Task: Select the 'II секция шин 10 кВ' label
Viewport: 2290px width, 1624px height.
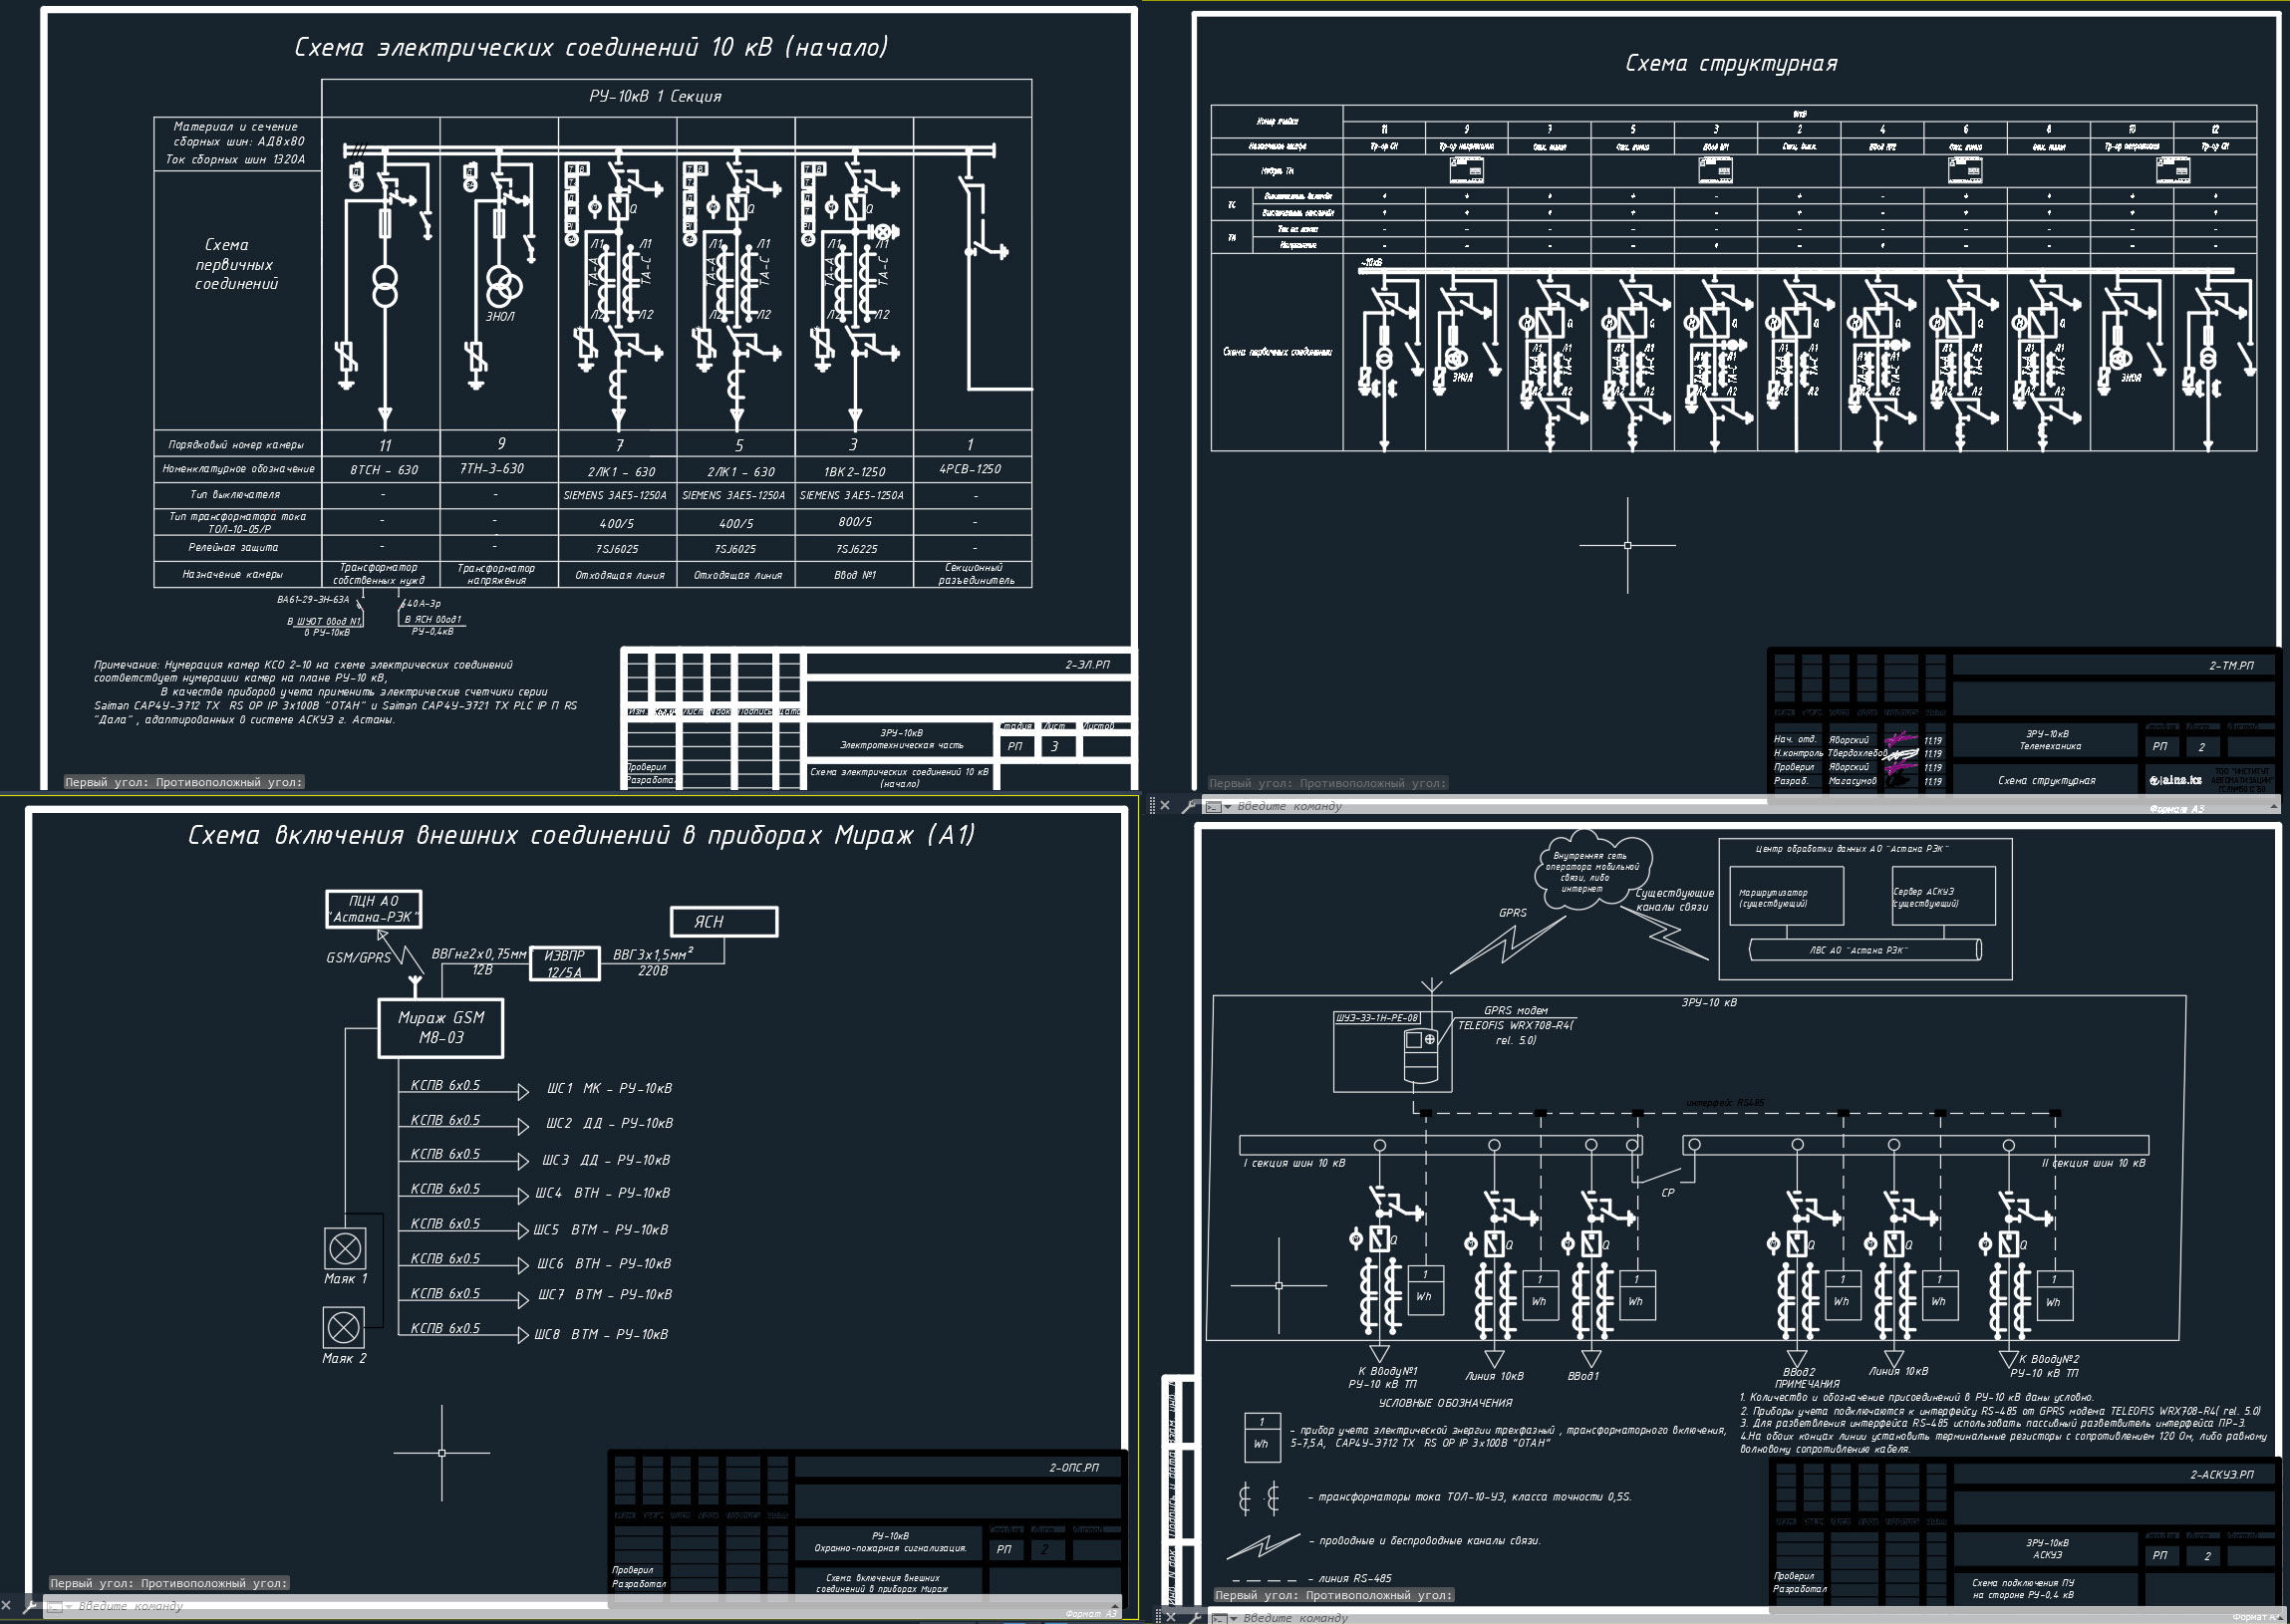Action: [2093, 1163]
